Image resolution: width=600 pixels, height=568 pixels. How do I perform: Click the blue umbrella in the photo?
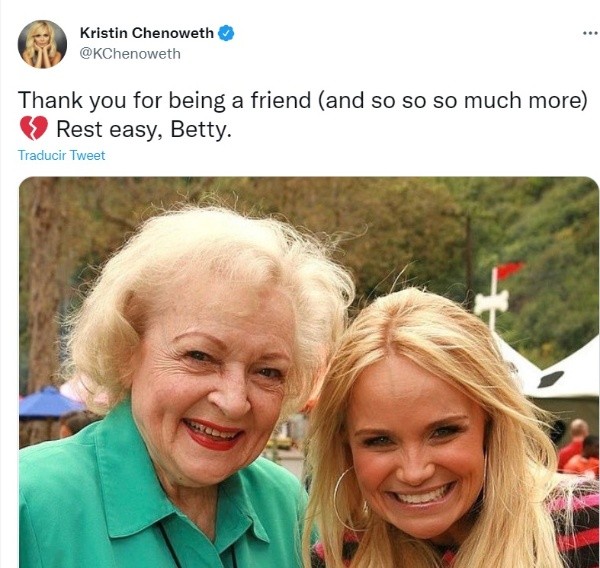48,403
